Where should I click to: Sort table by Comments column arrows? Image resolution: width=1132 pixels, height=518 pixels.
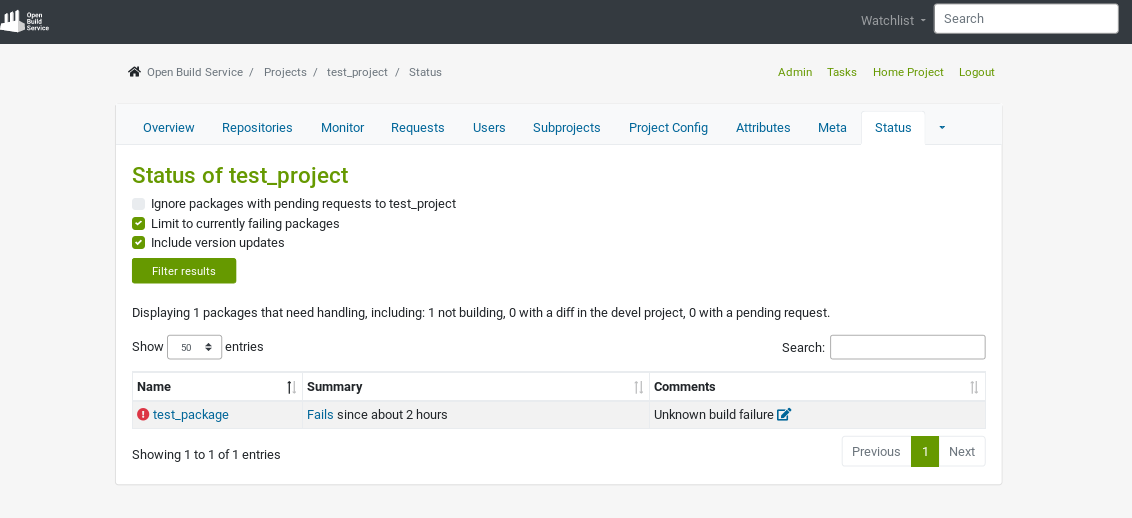coord(975,387)
